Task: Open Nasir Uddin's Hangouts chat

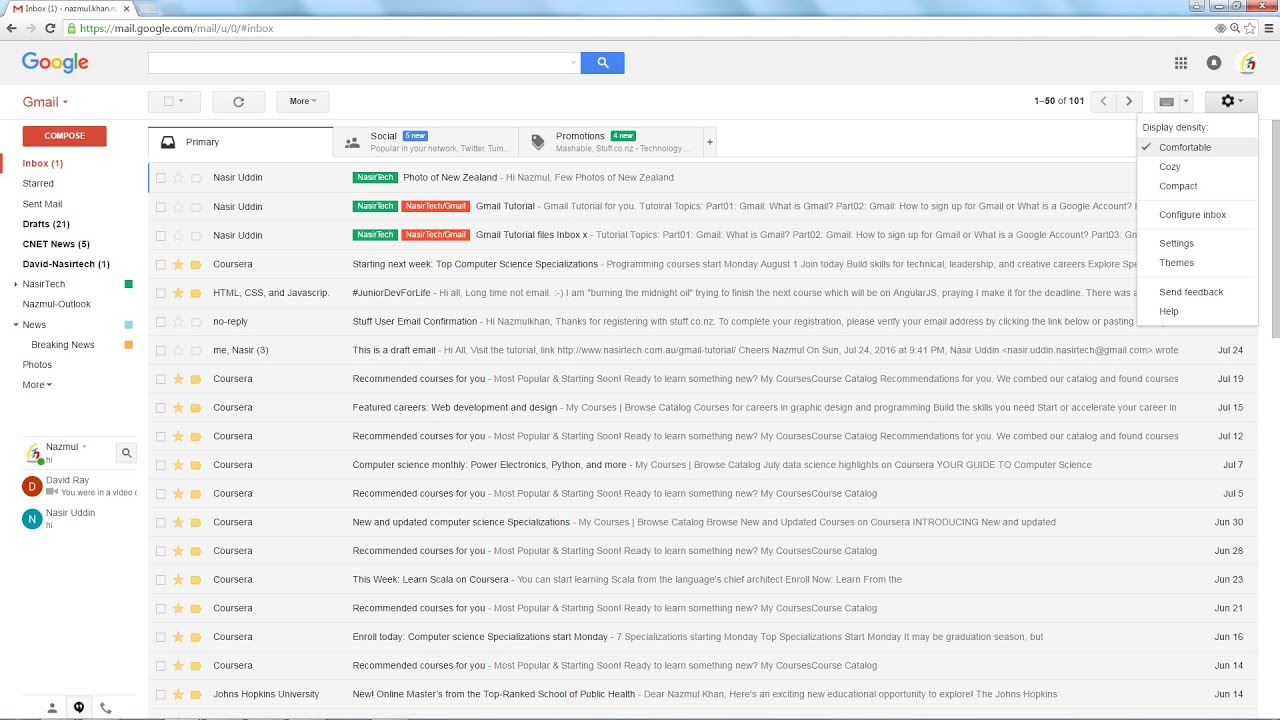Action: pos(78,518)
